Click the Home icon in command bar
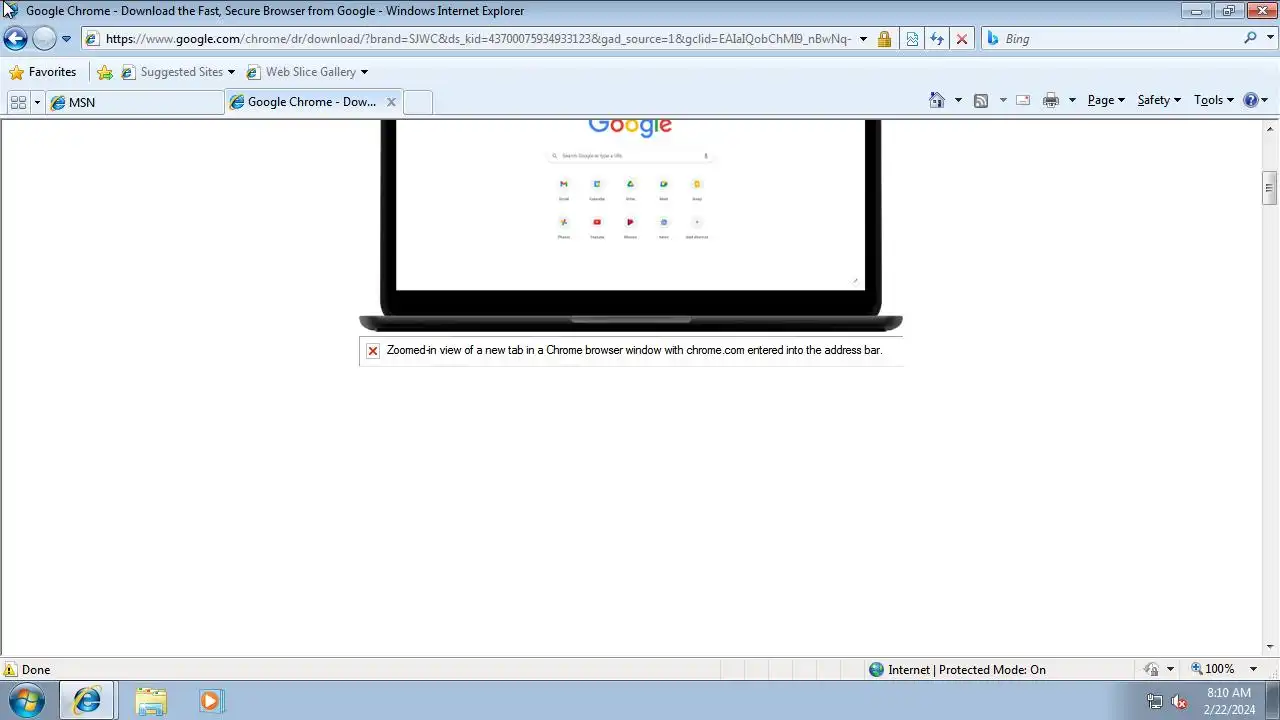This screenshot has width=1280, height=720. point(937,100)
